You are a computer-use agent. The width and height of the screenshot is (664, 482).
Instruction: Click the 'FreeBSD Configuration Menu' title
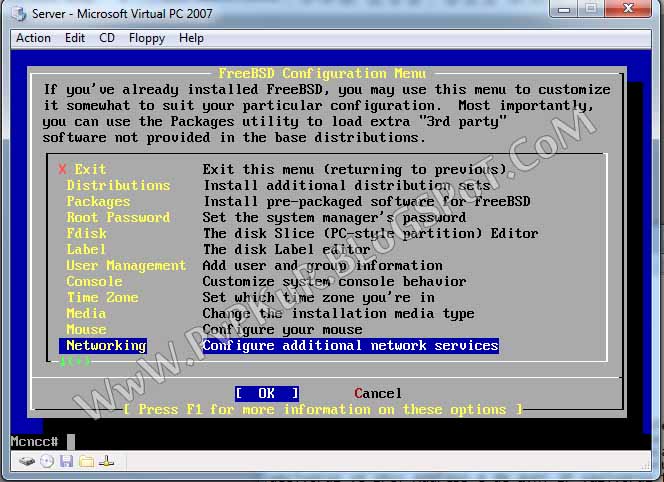click(x=322, y=73)
